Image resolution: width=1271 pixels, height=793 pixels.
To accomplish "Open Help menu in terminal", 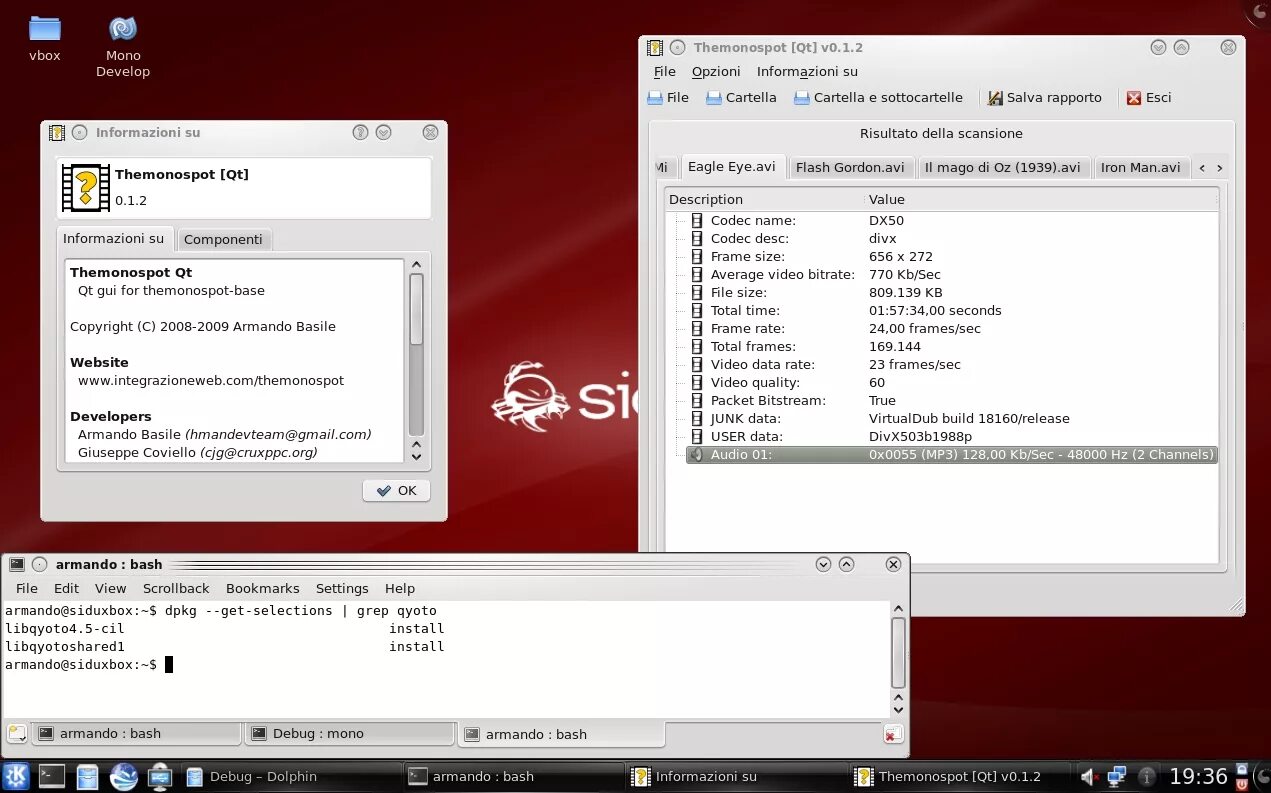I will (400, 588).
